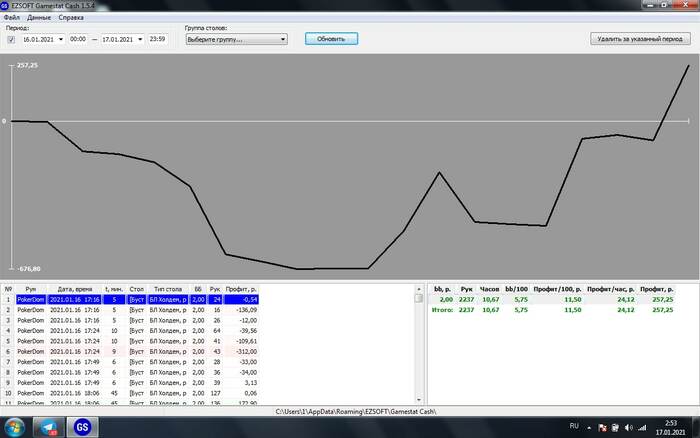Sort by Дата, время column header
The image size is (700, 438).
coord(75,289)
